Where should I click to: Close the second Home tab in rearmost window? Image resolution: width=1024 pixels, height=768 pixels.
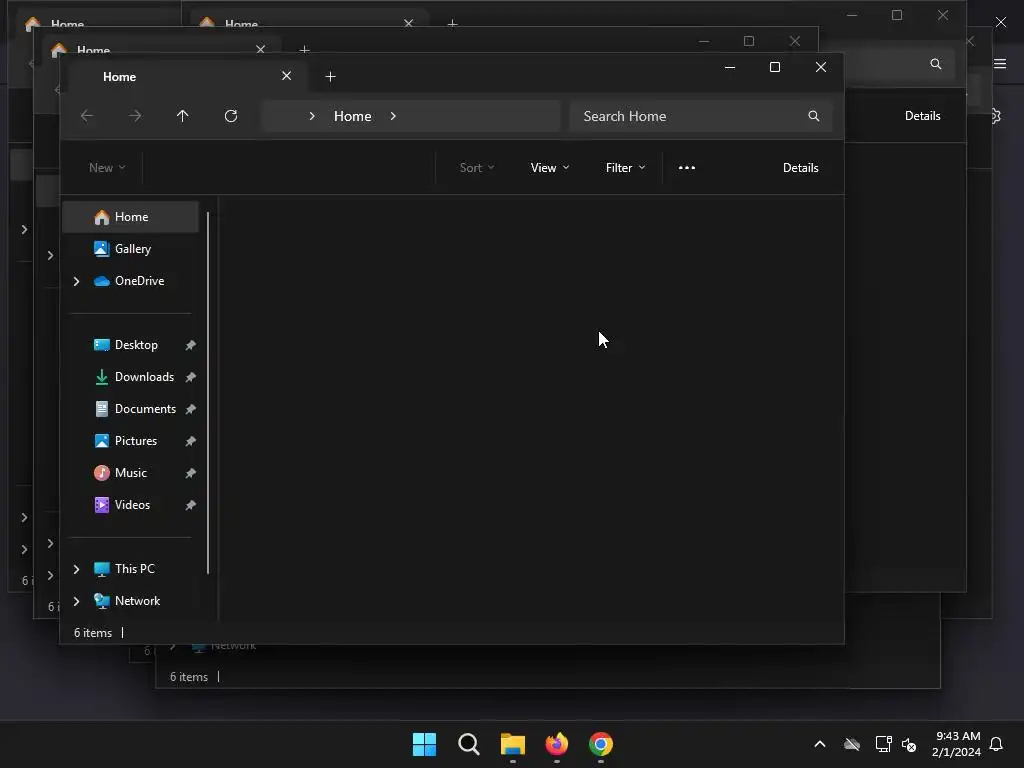408,23
